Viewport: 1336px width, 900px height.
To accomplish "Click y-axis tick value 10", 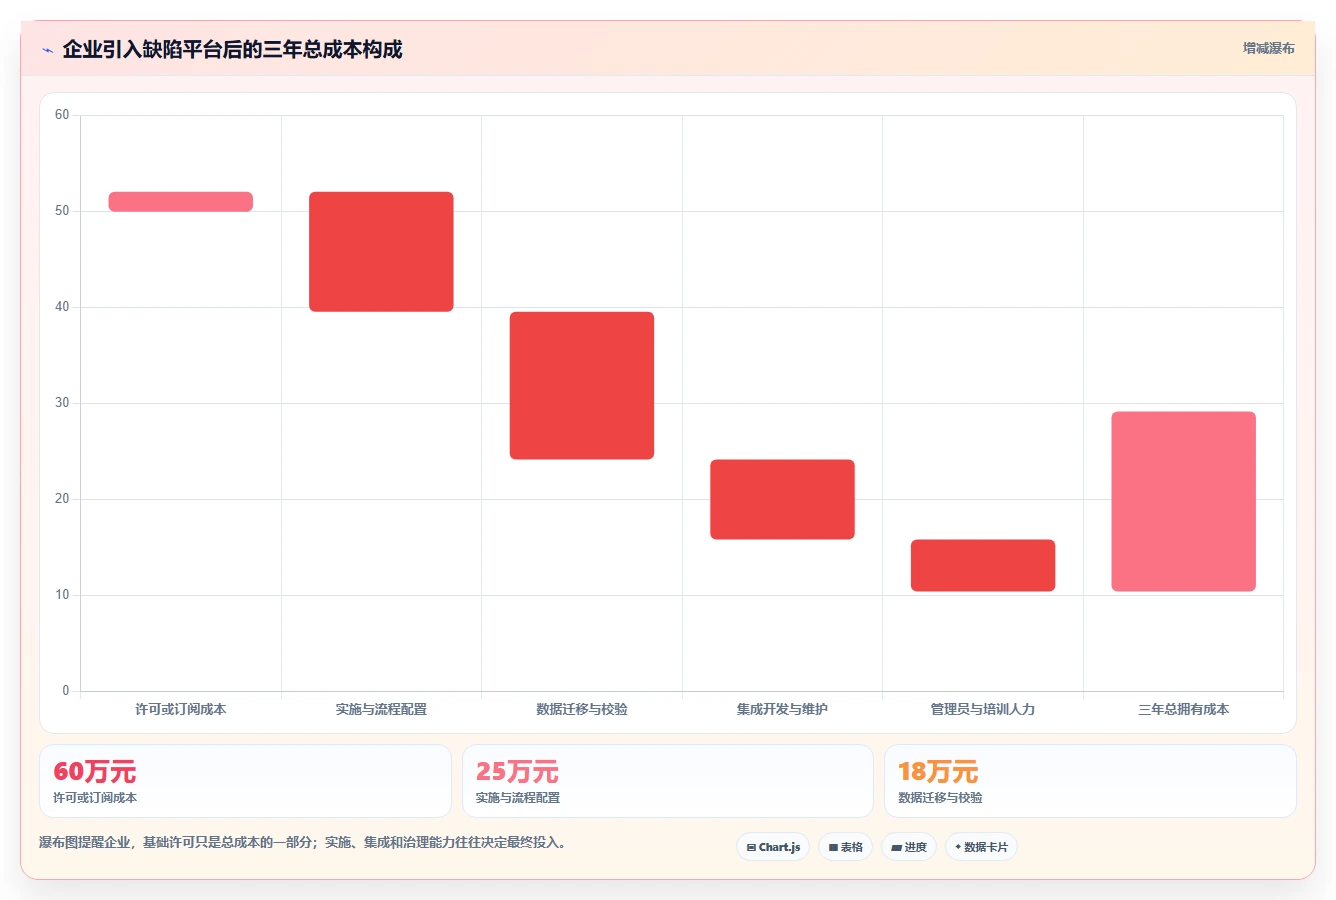I will 62,595.
